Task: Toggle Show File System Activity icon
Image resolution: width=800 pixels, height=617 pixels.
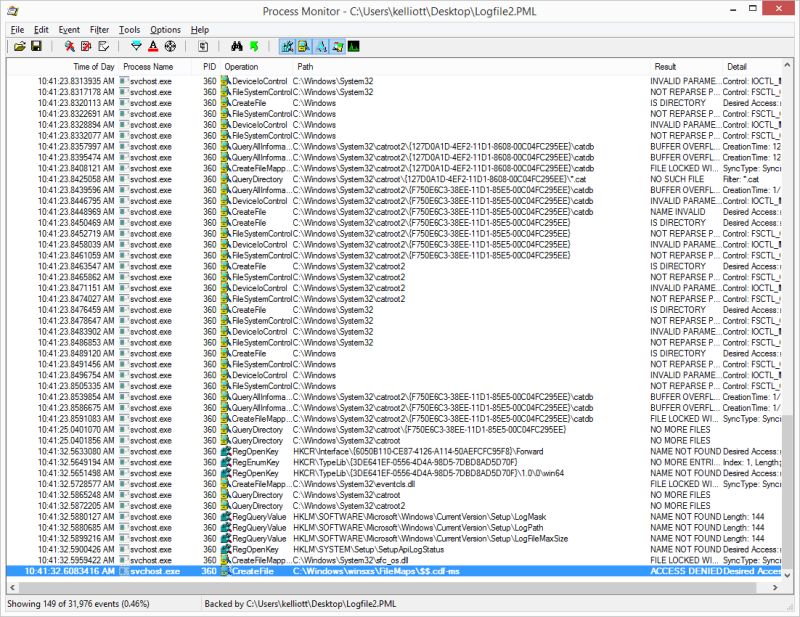Action: coord(304,46)
